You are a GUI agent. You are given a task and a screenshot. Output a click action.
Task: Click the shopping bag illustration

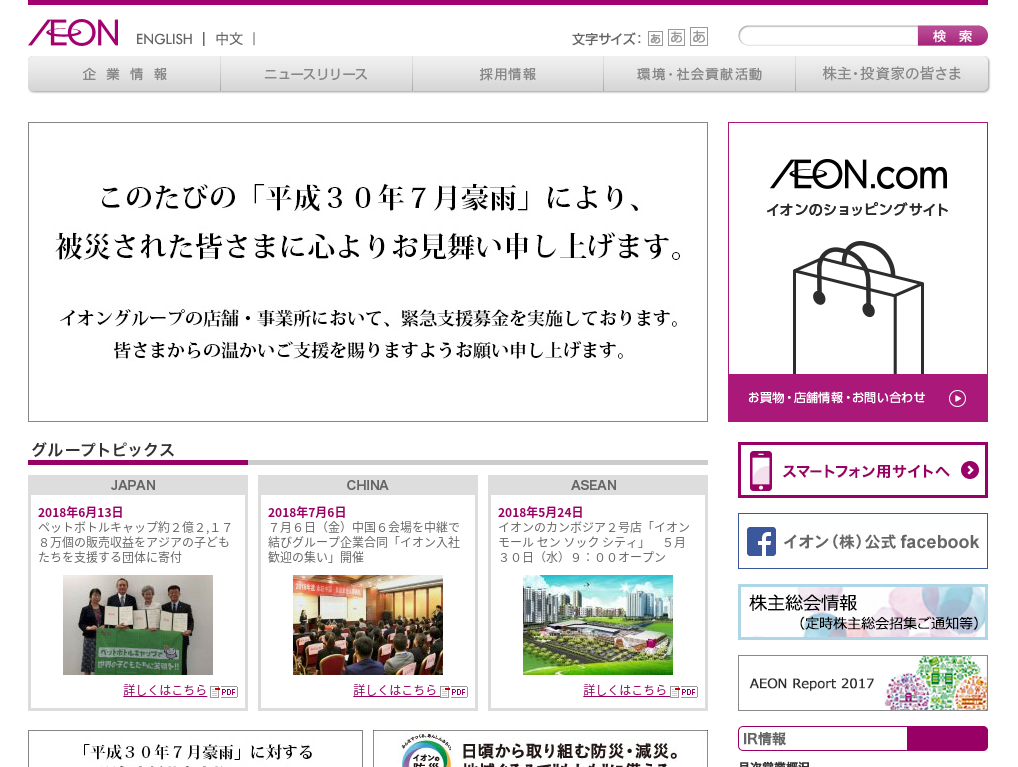click(858, 307)
